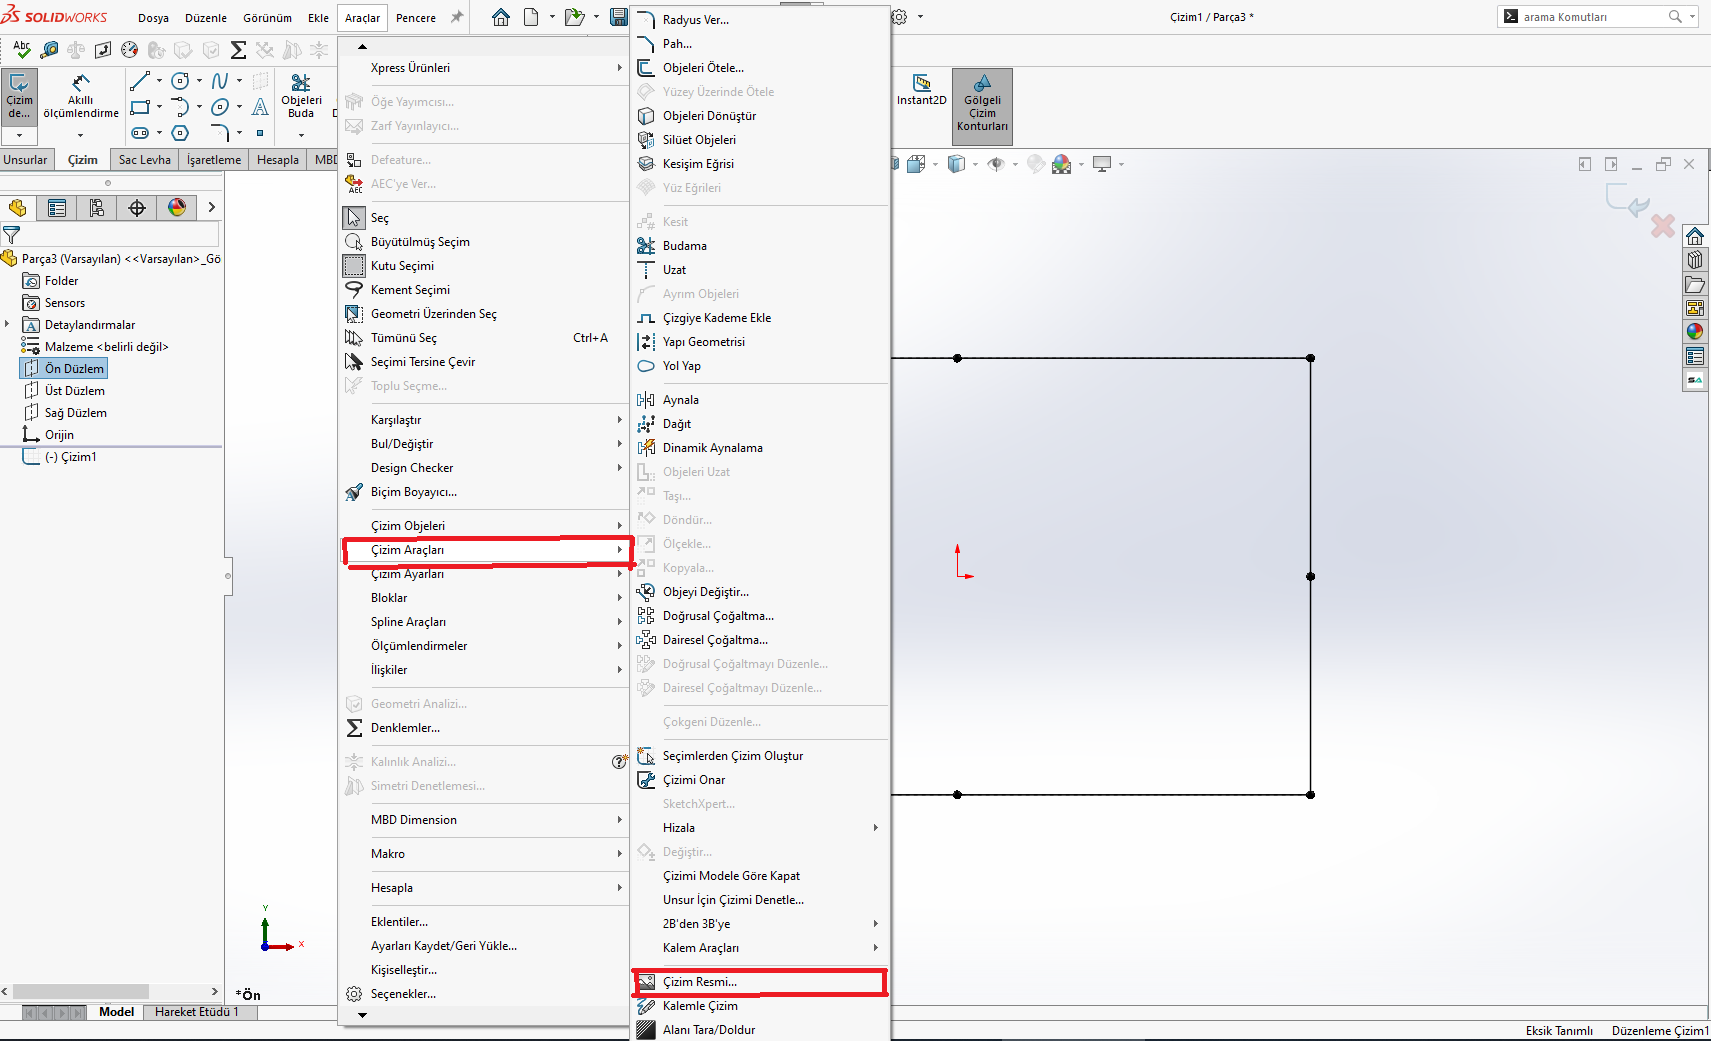Select the corner rectangle sketch tool
Screen dimensions: 1711x1041
point(139,107)
